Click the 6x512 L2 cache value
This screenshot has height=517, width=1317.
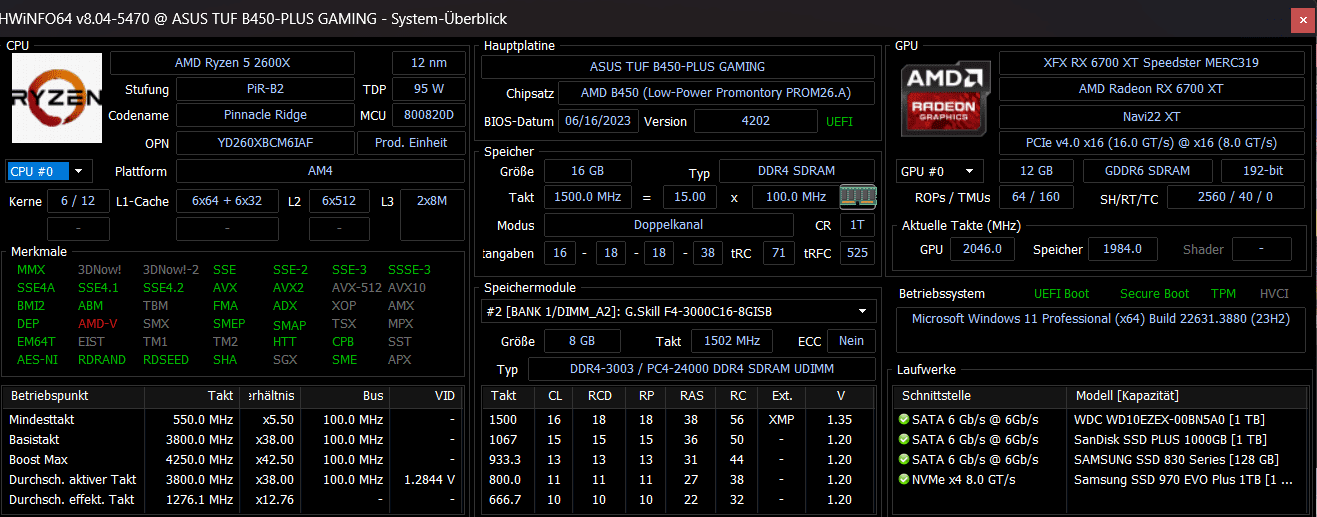tap(339, 201)
